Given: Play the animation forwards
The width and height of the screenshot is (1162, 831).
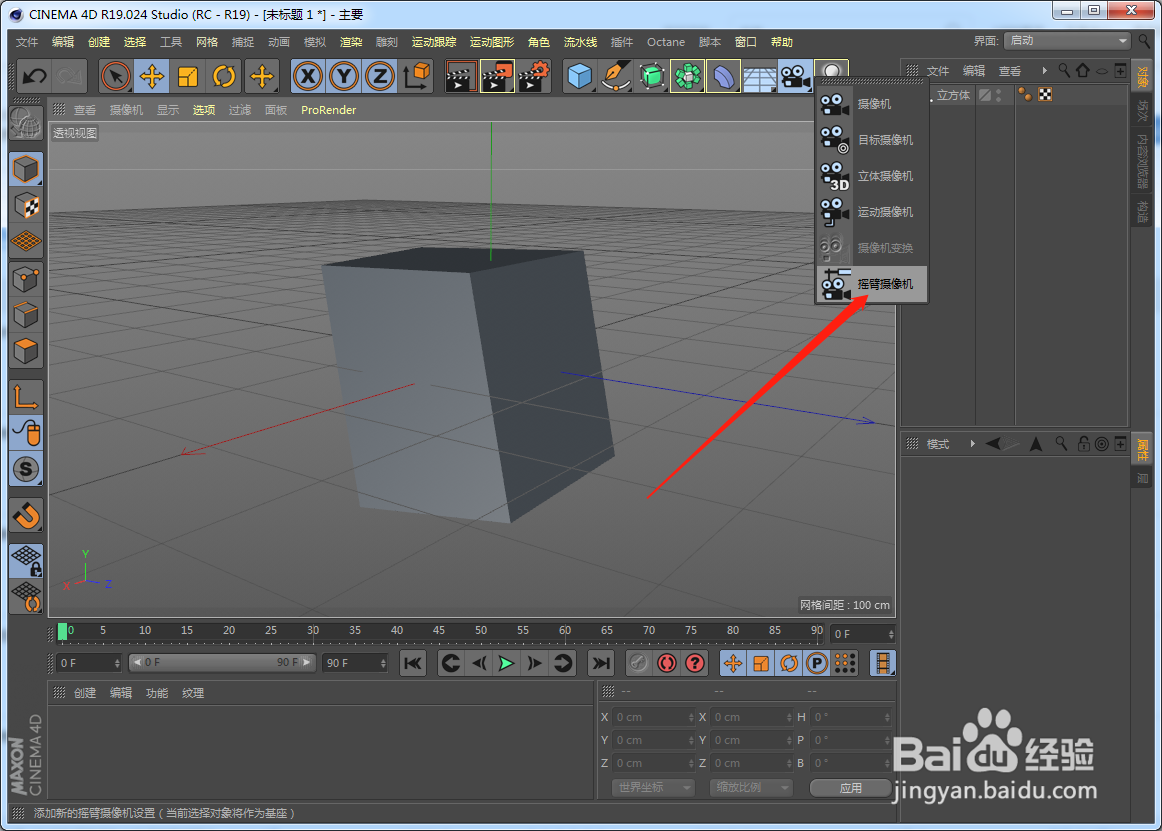Looking at the screenshot, I should [506, 663].
